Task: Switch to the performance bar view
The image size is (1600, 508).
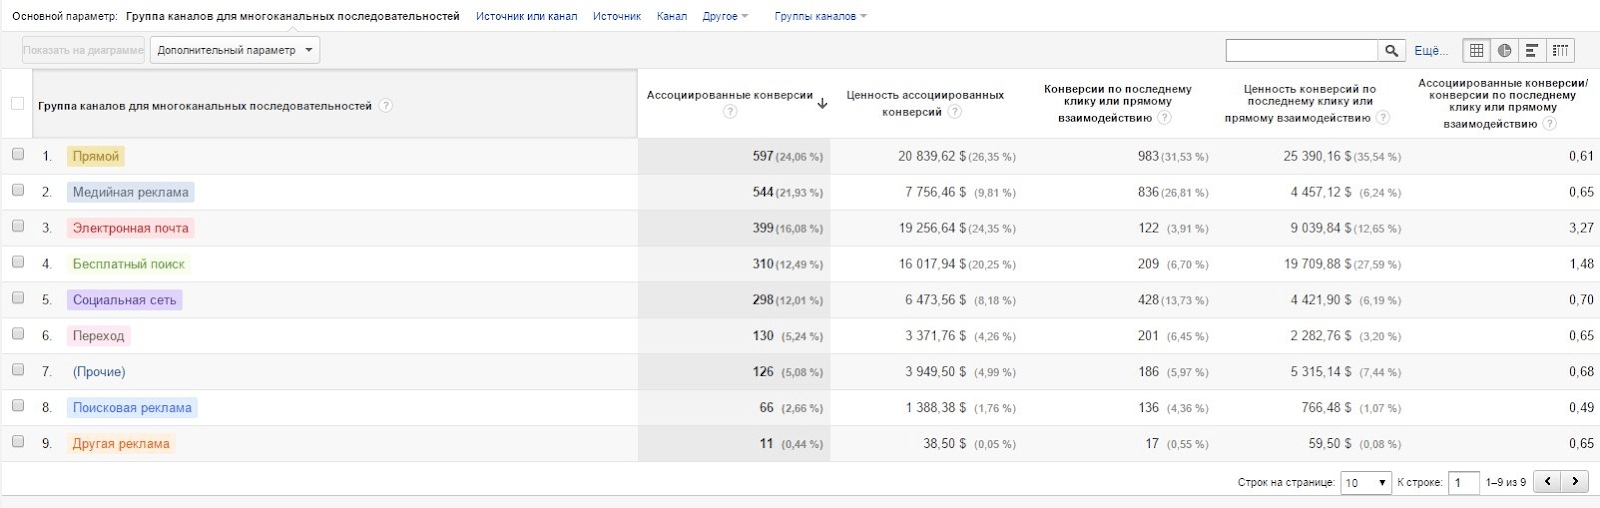Action: (1531, 50)
